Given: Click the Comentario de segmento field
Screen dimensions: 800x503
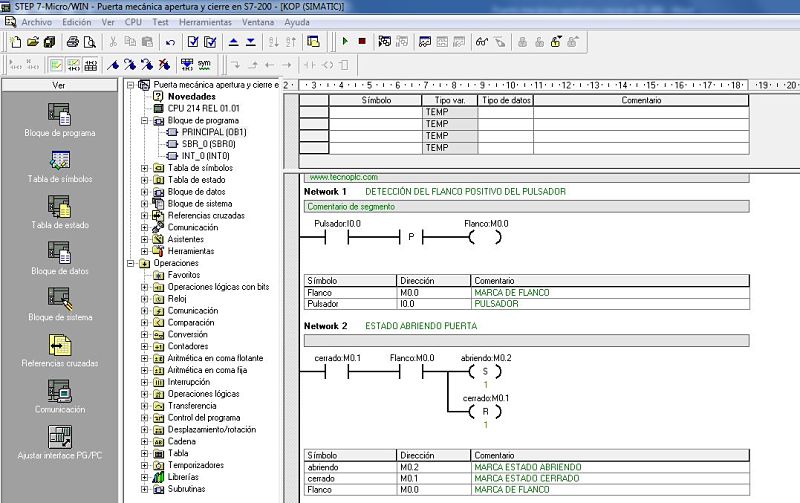Looking at the screenshot, I should point(527,207).
